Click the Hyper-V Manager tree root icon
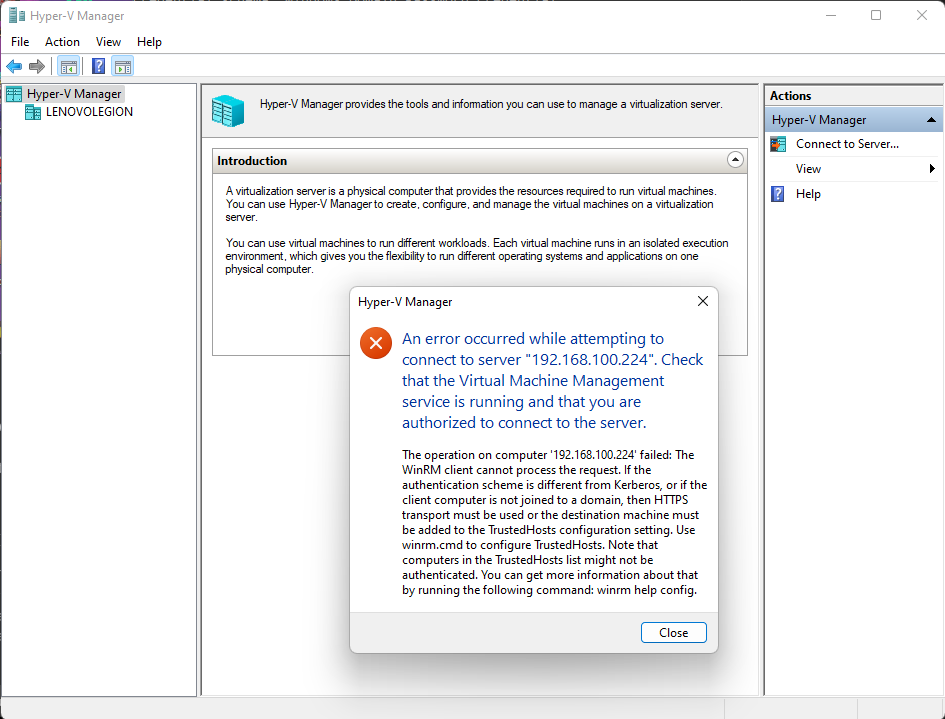Screen dimensions: 945x719 coord(14,94)
